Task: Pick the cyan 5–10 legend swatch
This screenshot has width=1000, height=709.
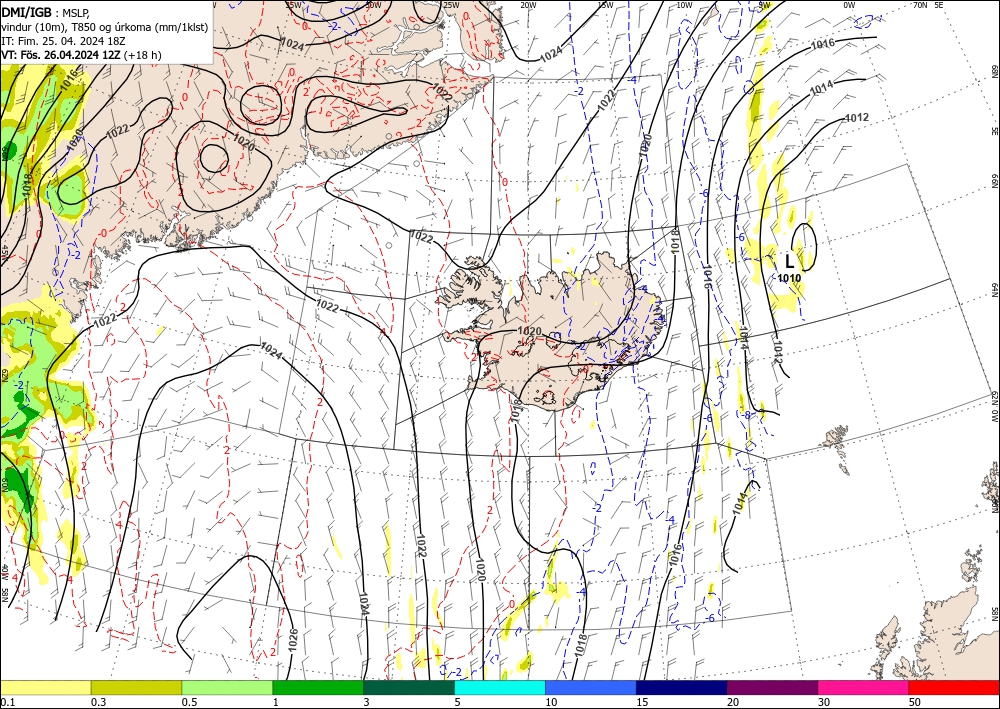Action: (500, 687)
